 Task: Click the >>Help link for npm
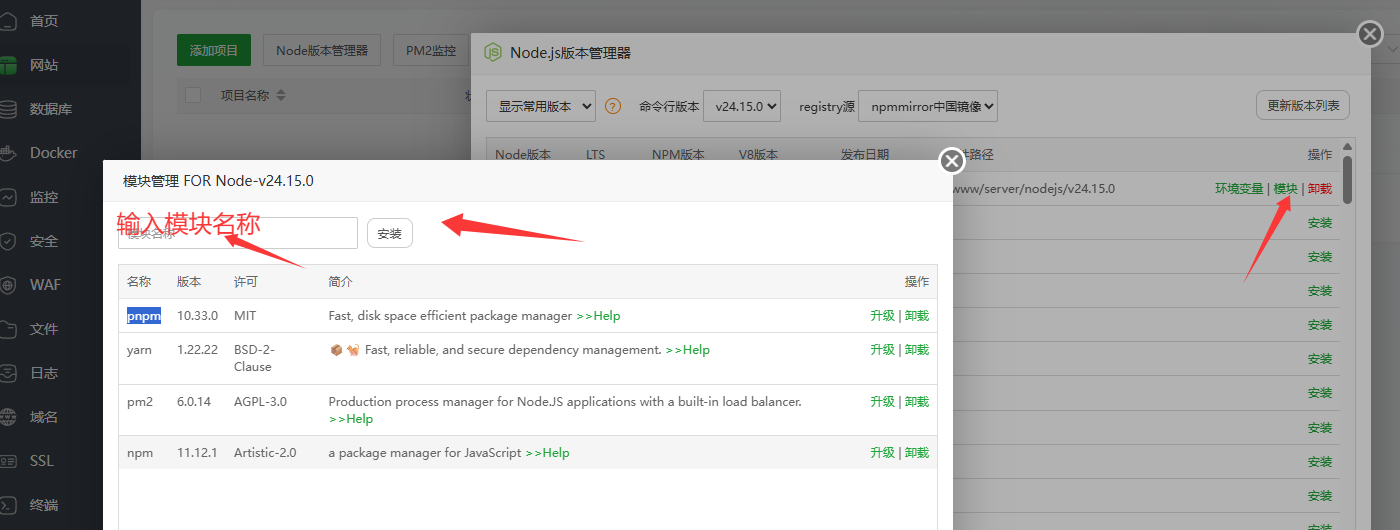click(x=547, y=453)
